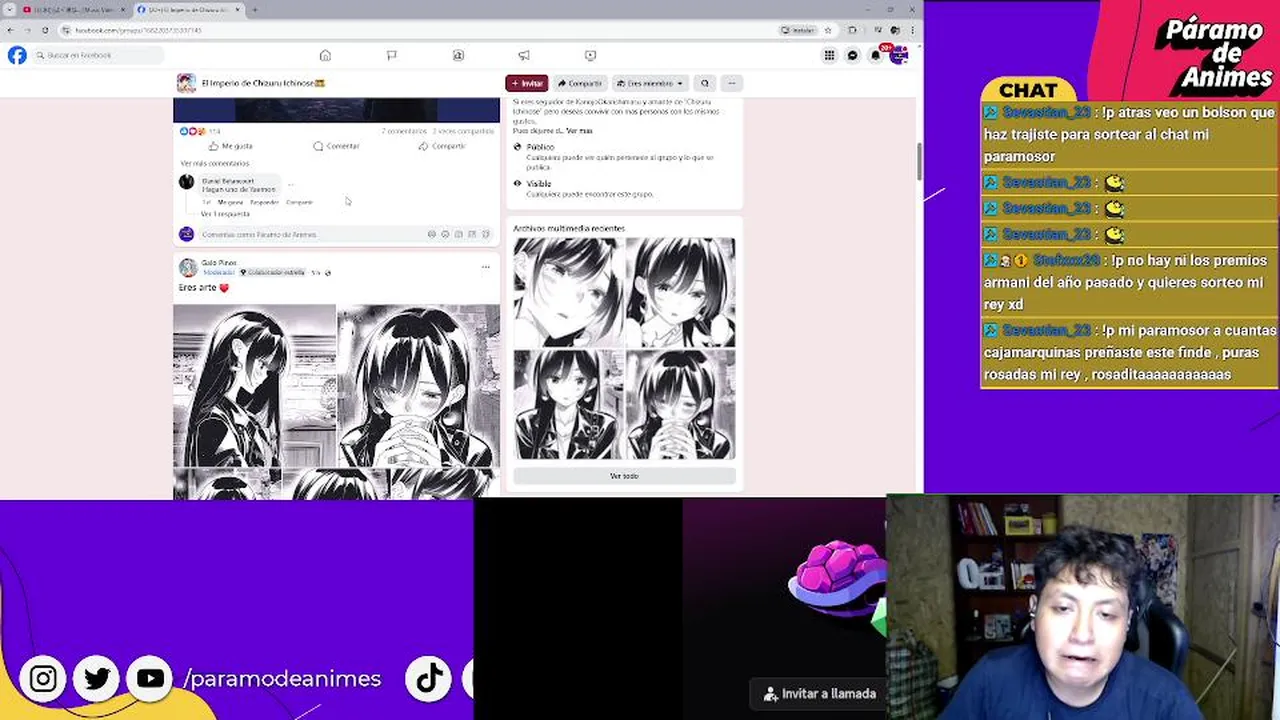Open left manga image in Galo Pinos post
The height and width of the screenshot is (720, 1280).
point(254,385)
